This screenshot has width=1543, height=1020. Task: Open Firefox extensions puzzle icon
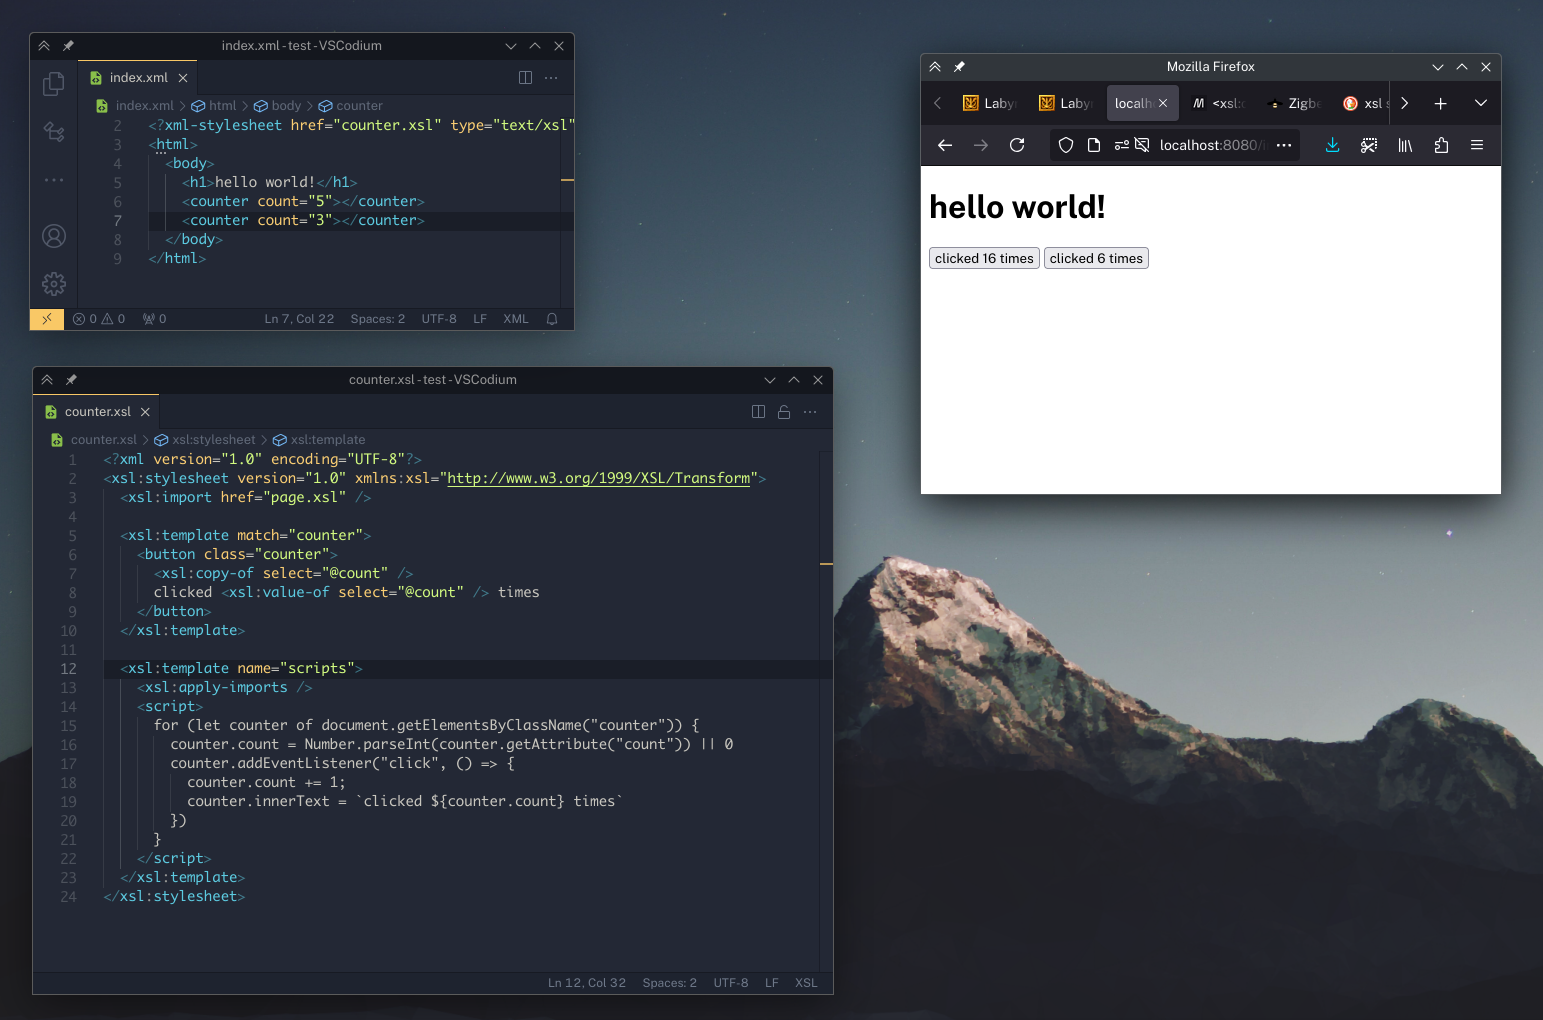point(1441,145)
